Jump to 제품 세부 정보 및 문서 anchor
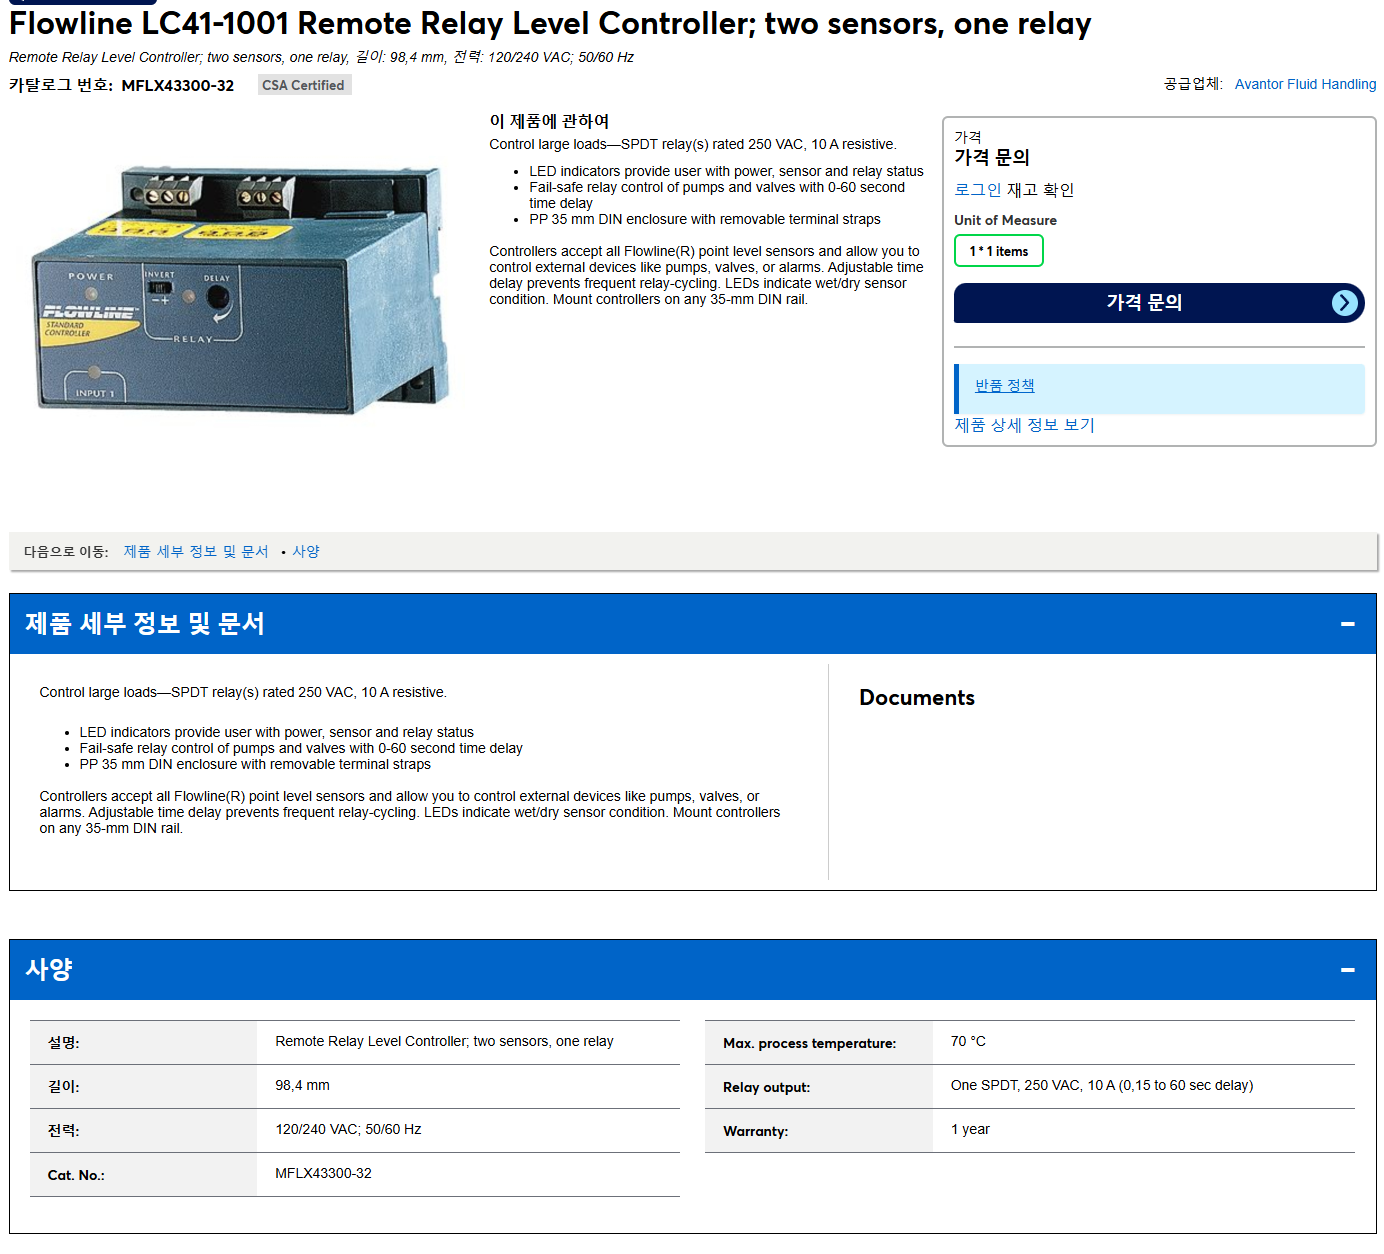1384x1254 pixels. [196, 552]
